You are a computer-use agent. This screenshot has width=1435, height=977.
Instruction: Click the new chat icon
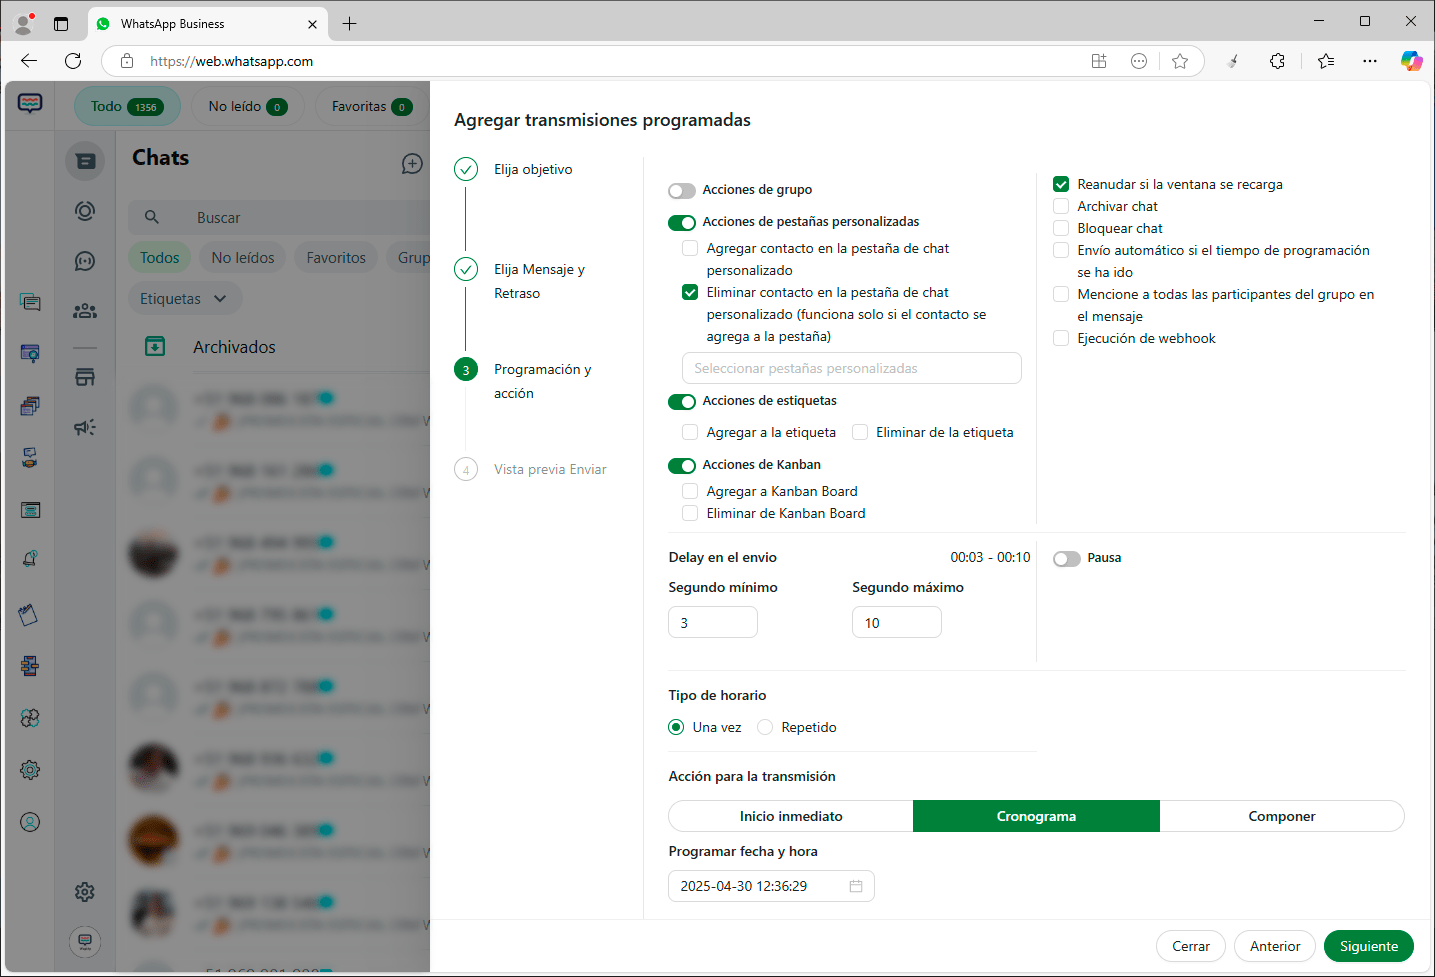click(412, 164)
